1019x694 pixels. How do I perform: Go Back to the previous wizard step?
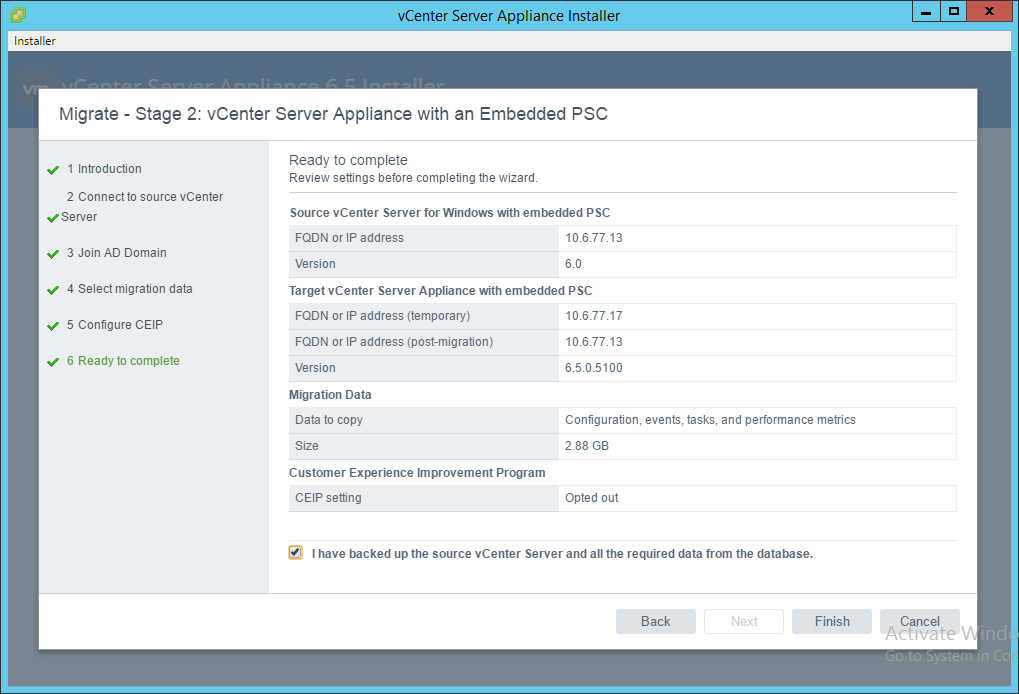click(655, 621)
